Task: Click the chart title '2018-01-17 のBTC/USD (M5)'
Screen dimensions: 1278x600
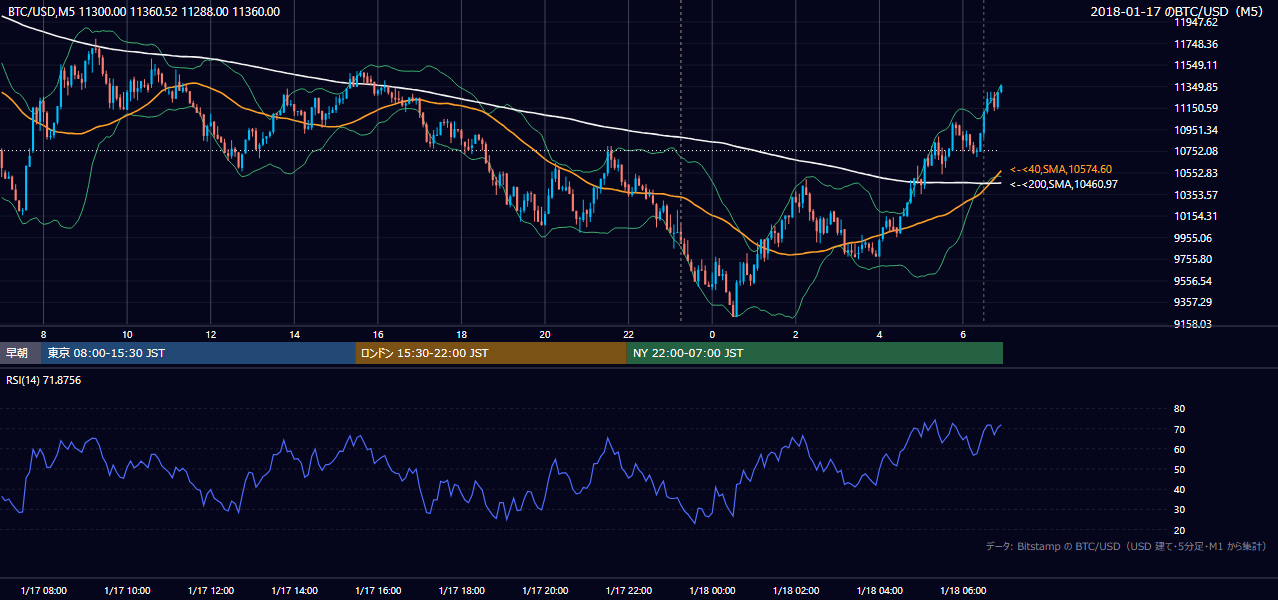Action: click(1179, 12)
